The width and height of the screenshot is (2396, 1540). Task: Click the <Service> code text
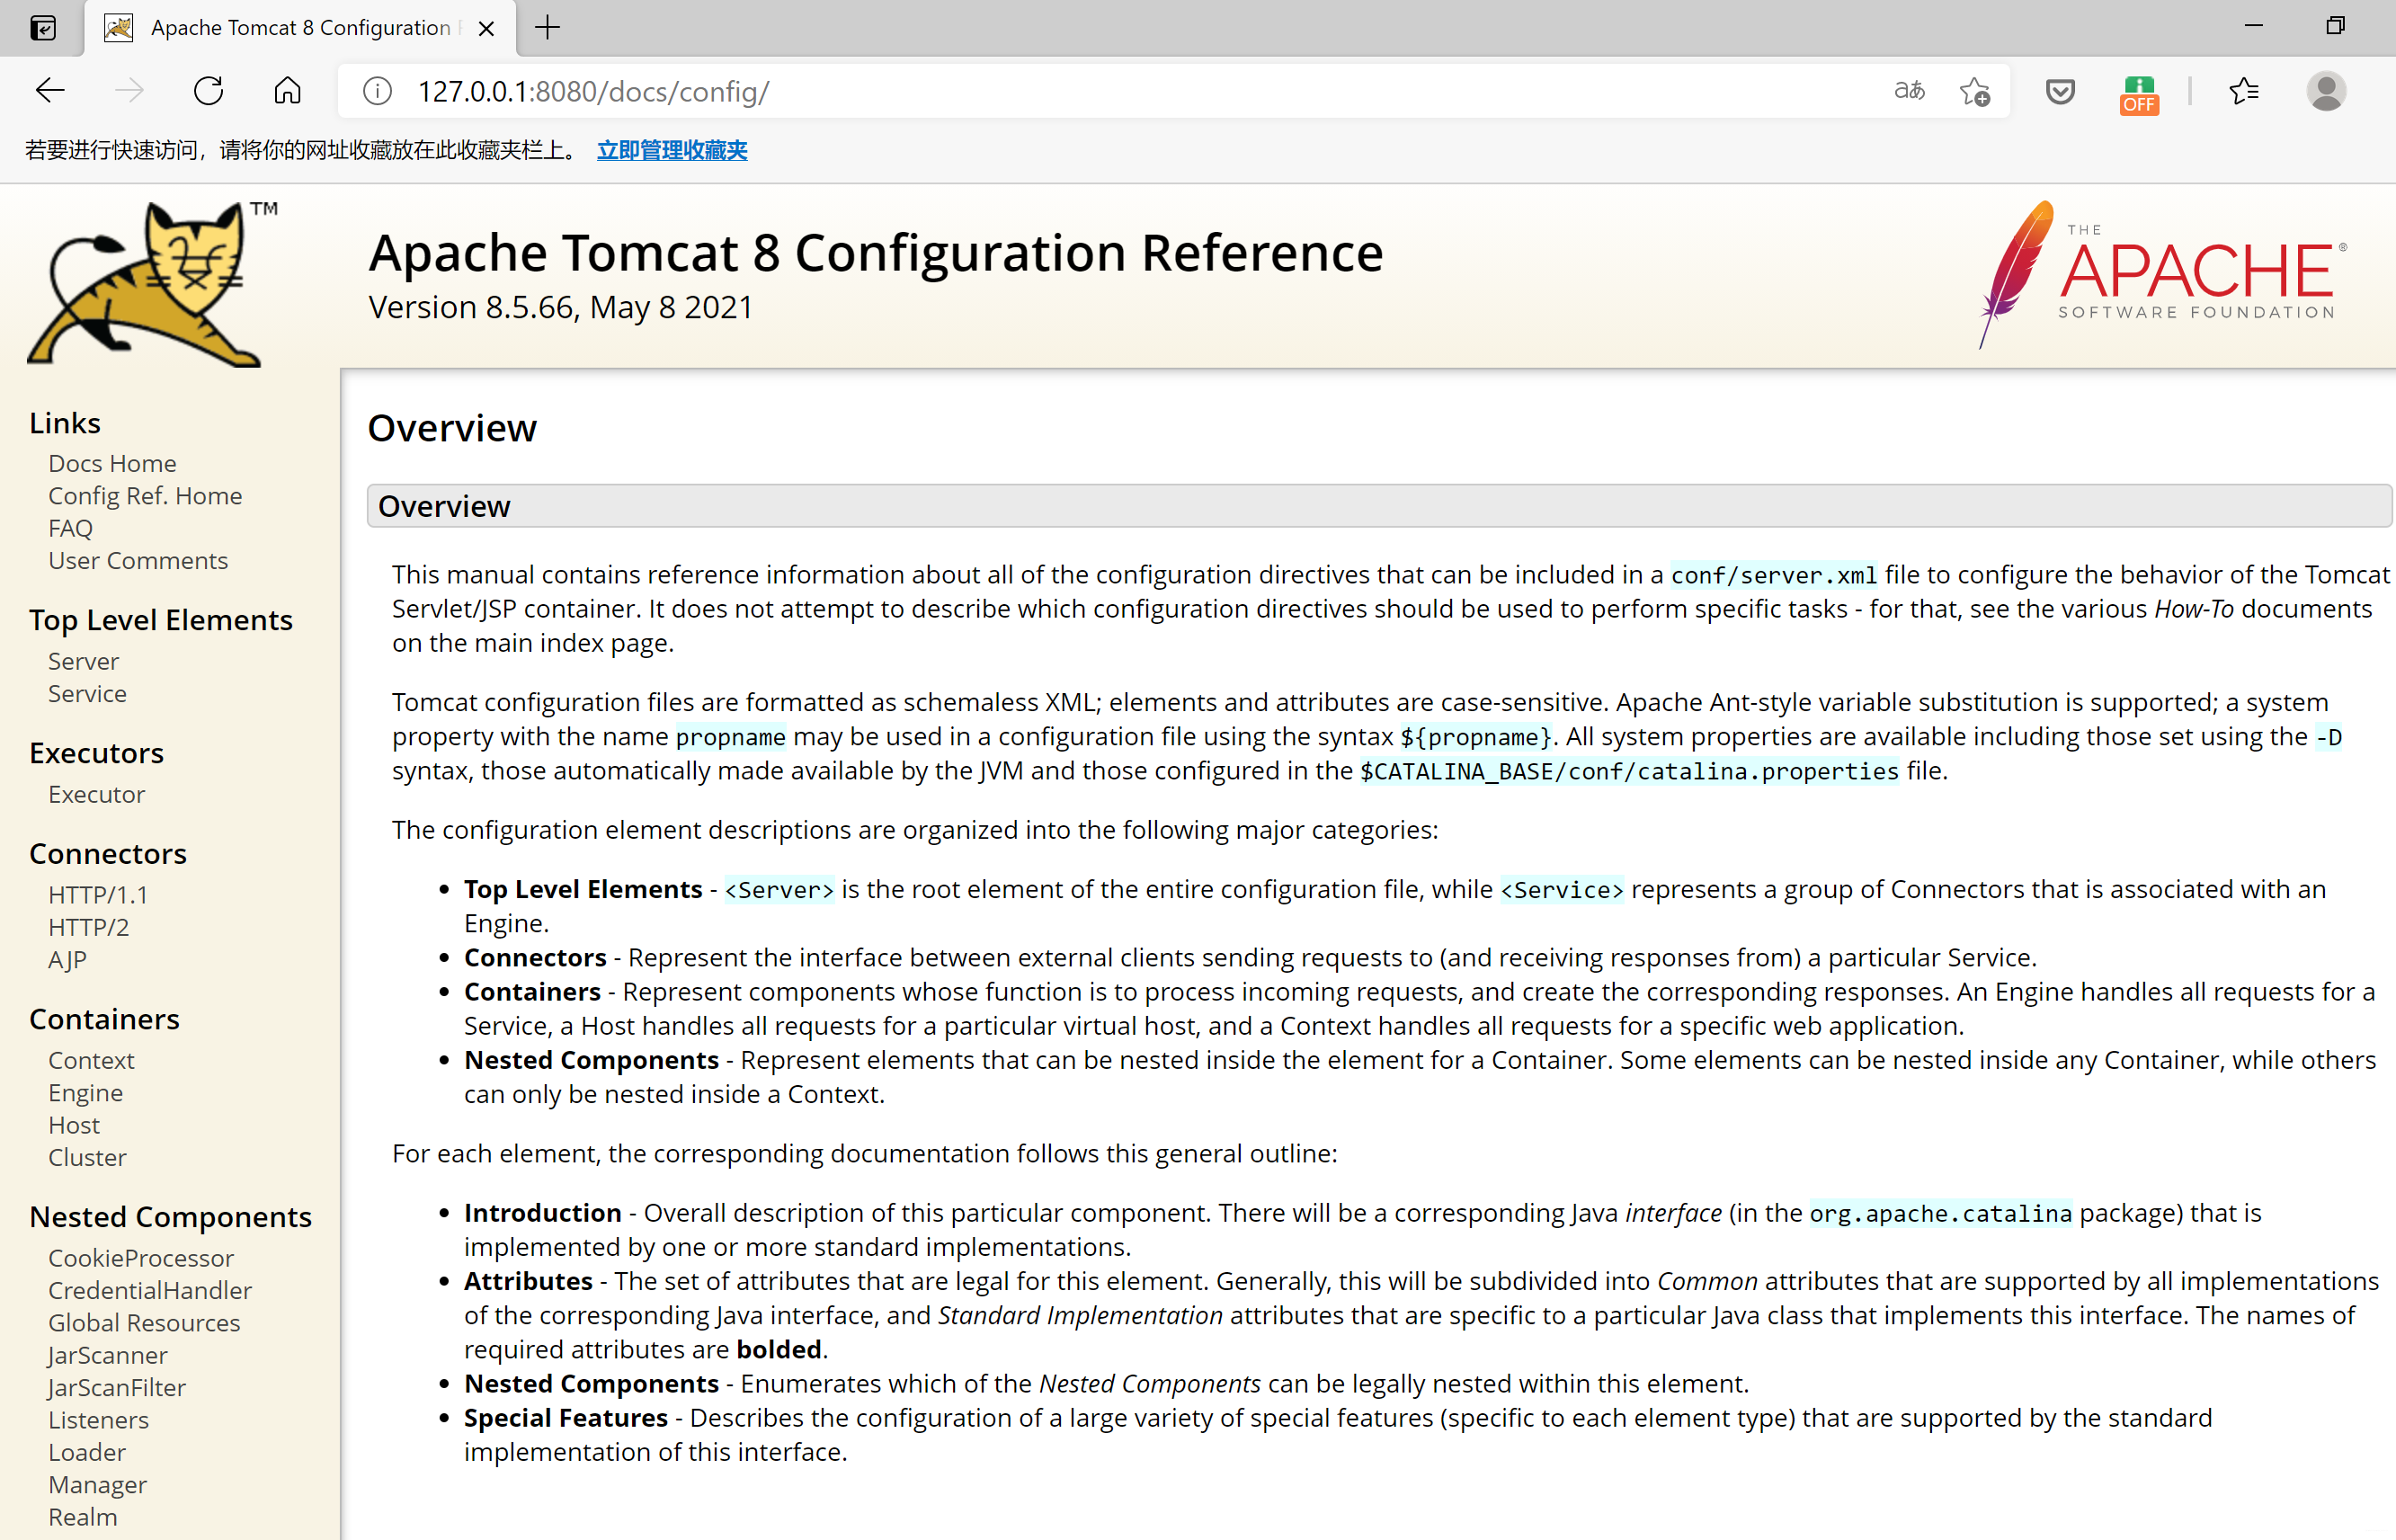coord(1562,890)
